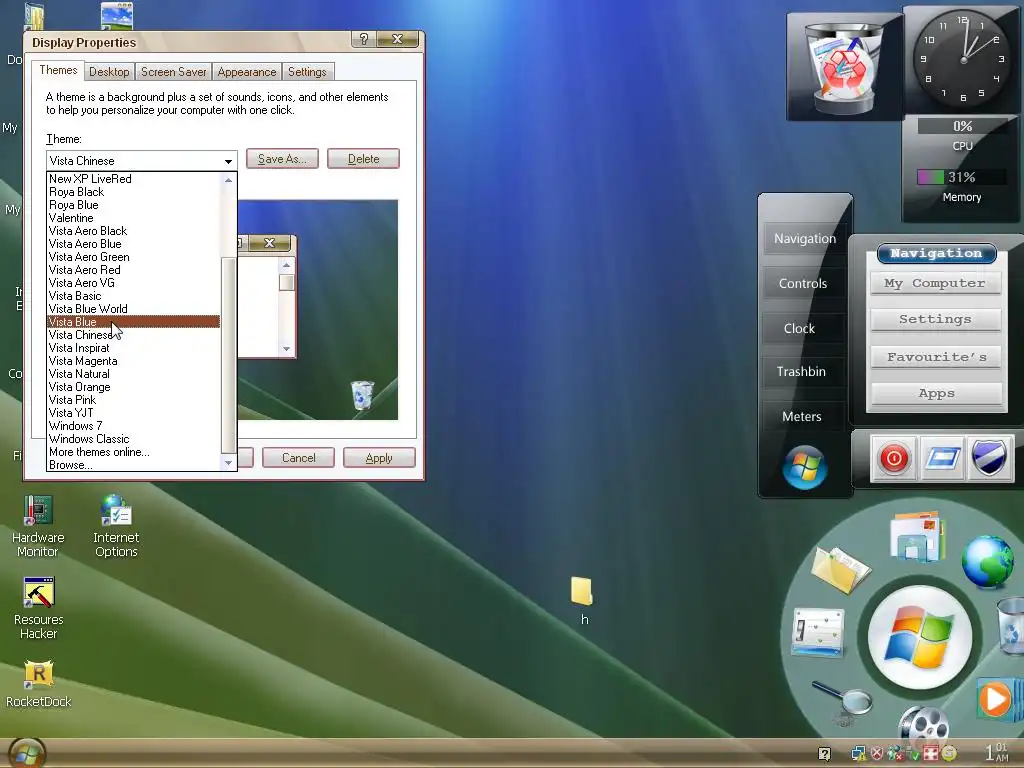The image size is (1024, 768).
Task: Switch to the Desktop tab
Action: [109, 72]
